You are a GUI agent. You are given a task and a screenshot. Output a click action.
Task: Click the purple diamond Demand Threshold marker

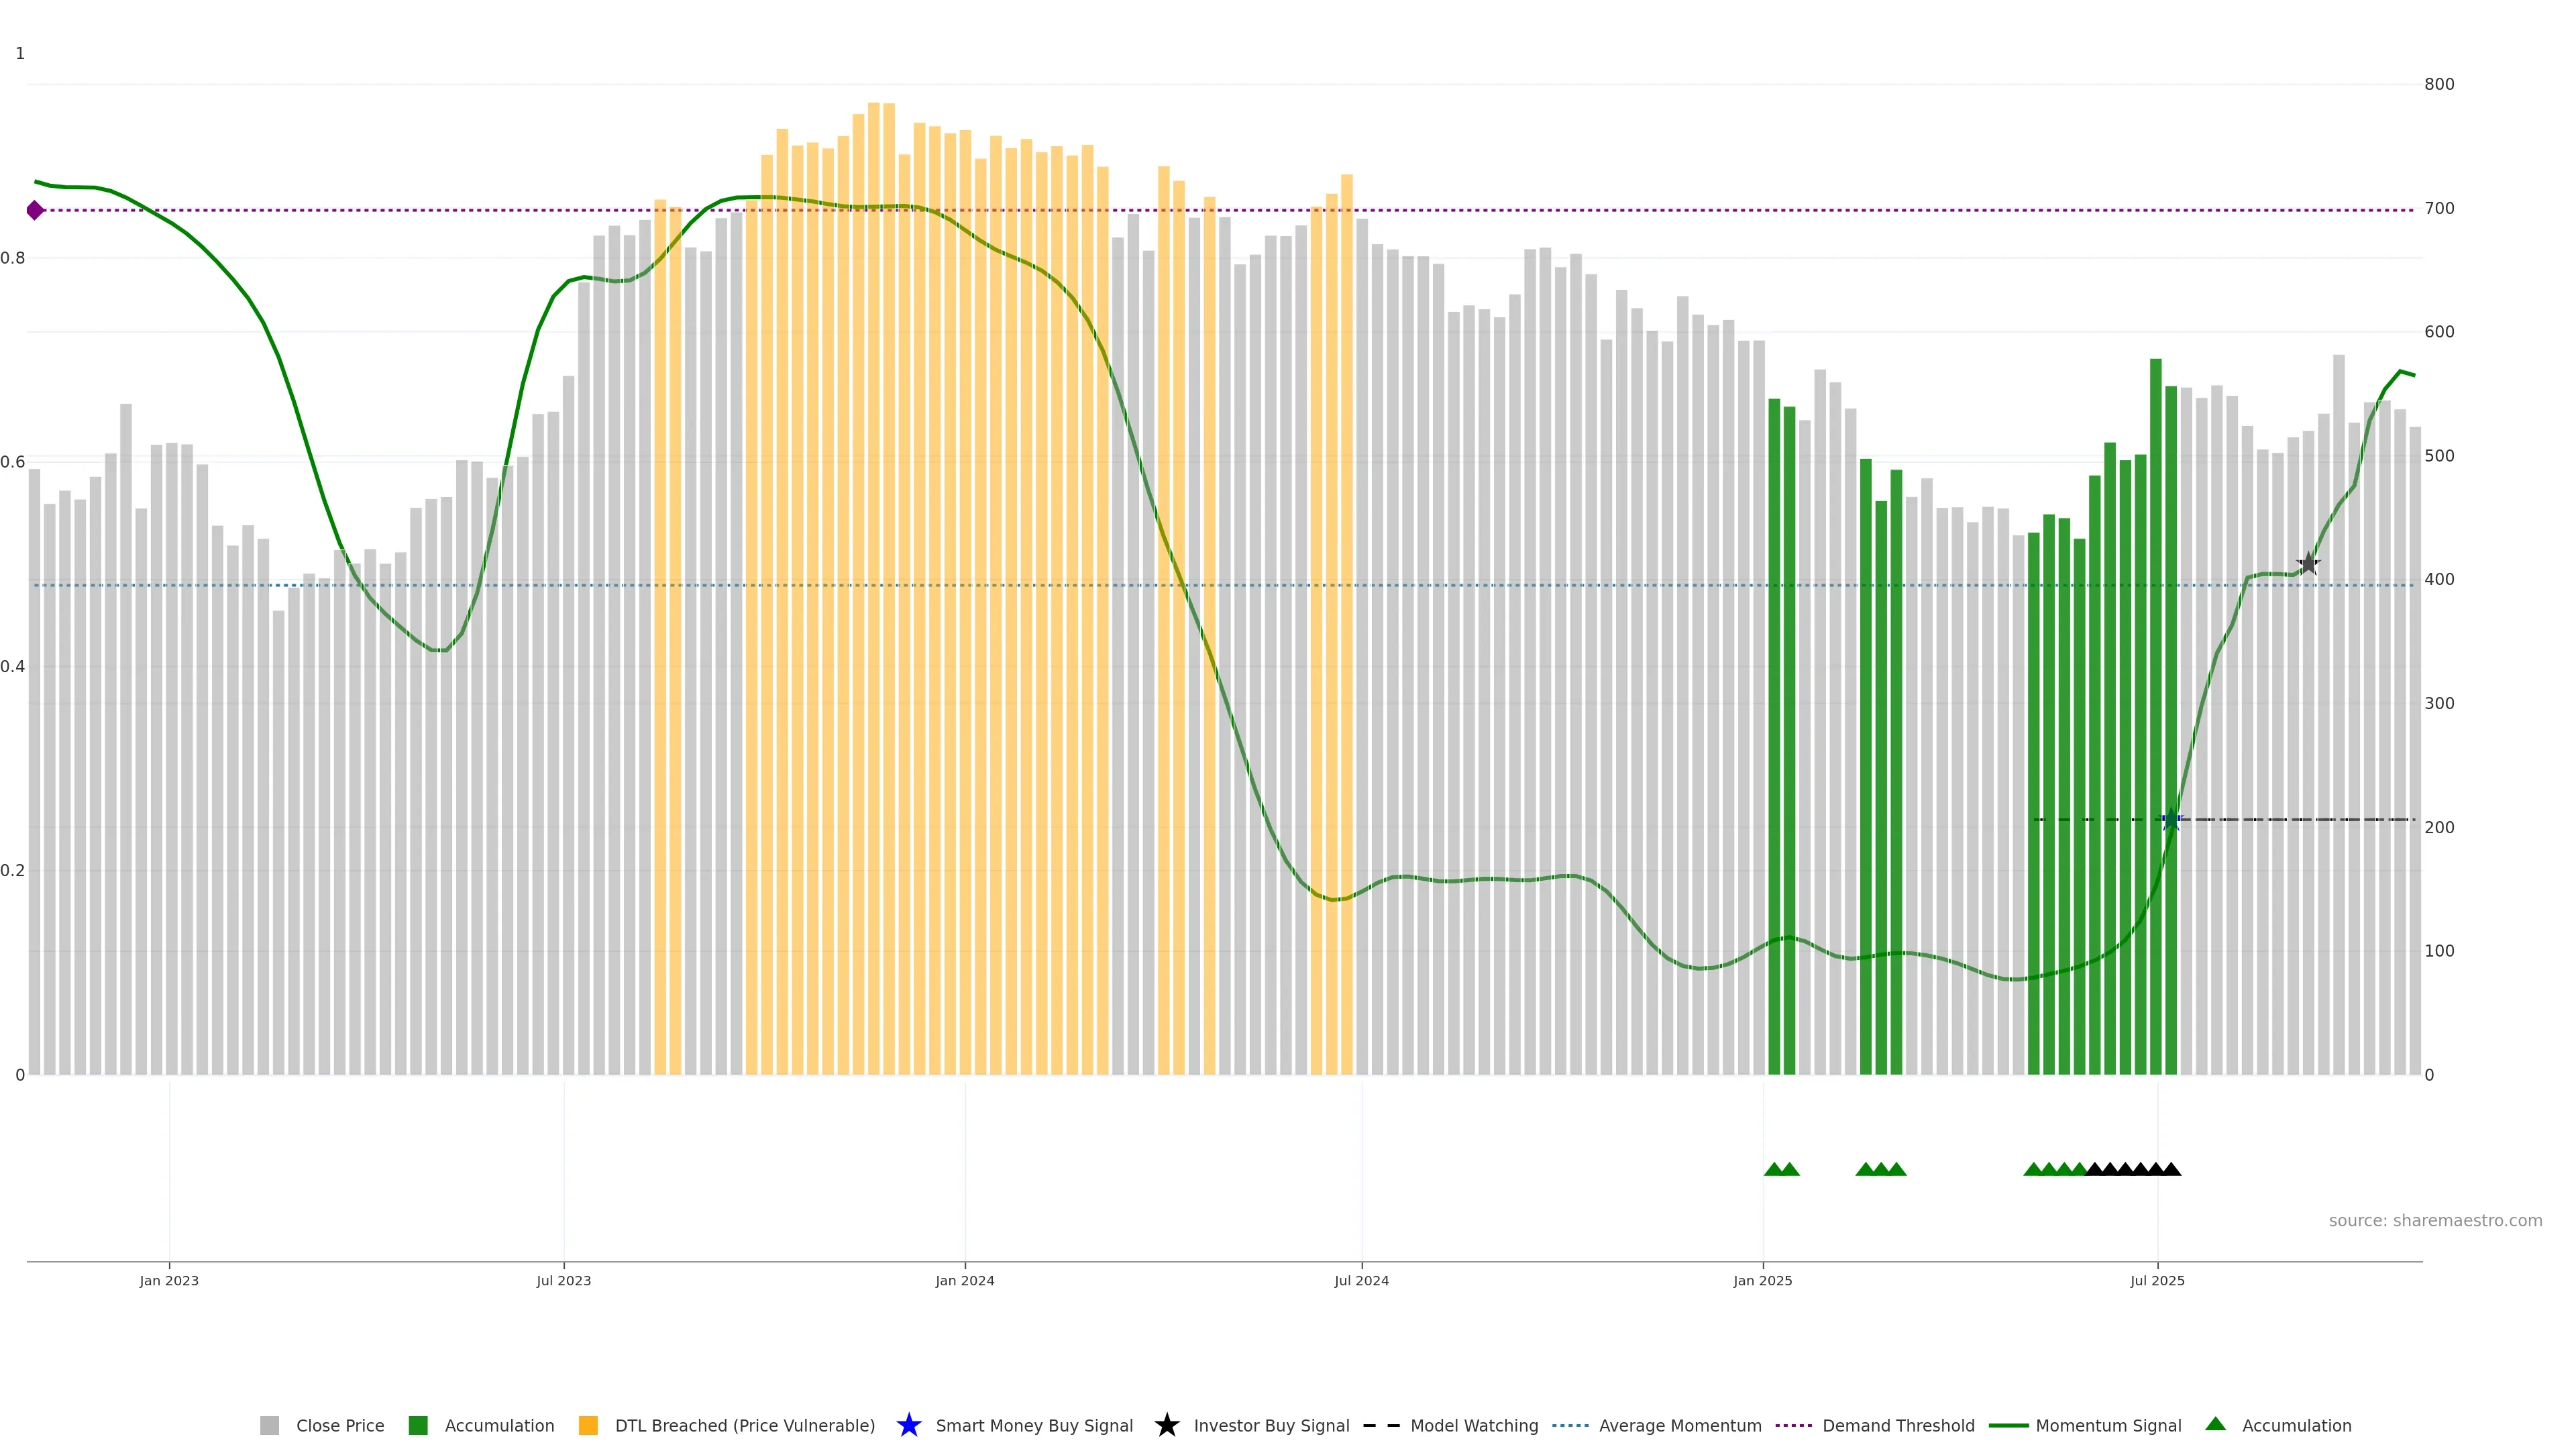pos(35,210)
